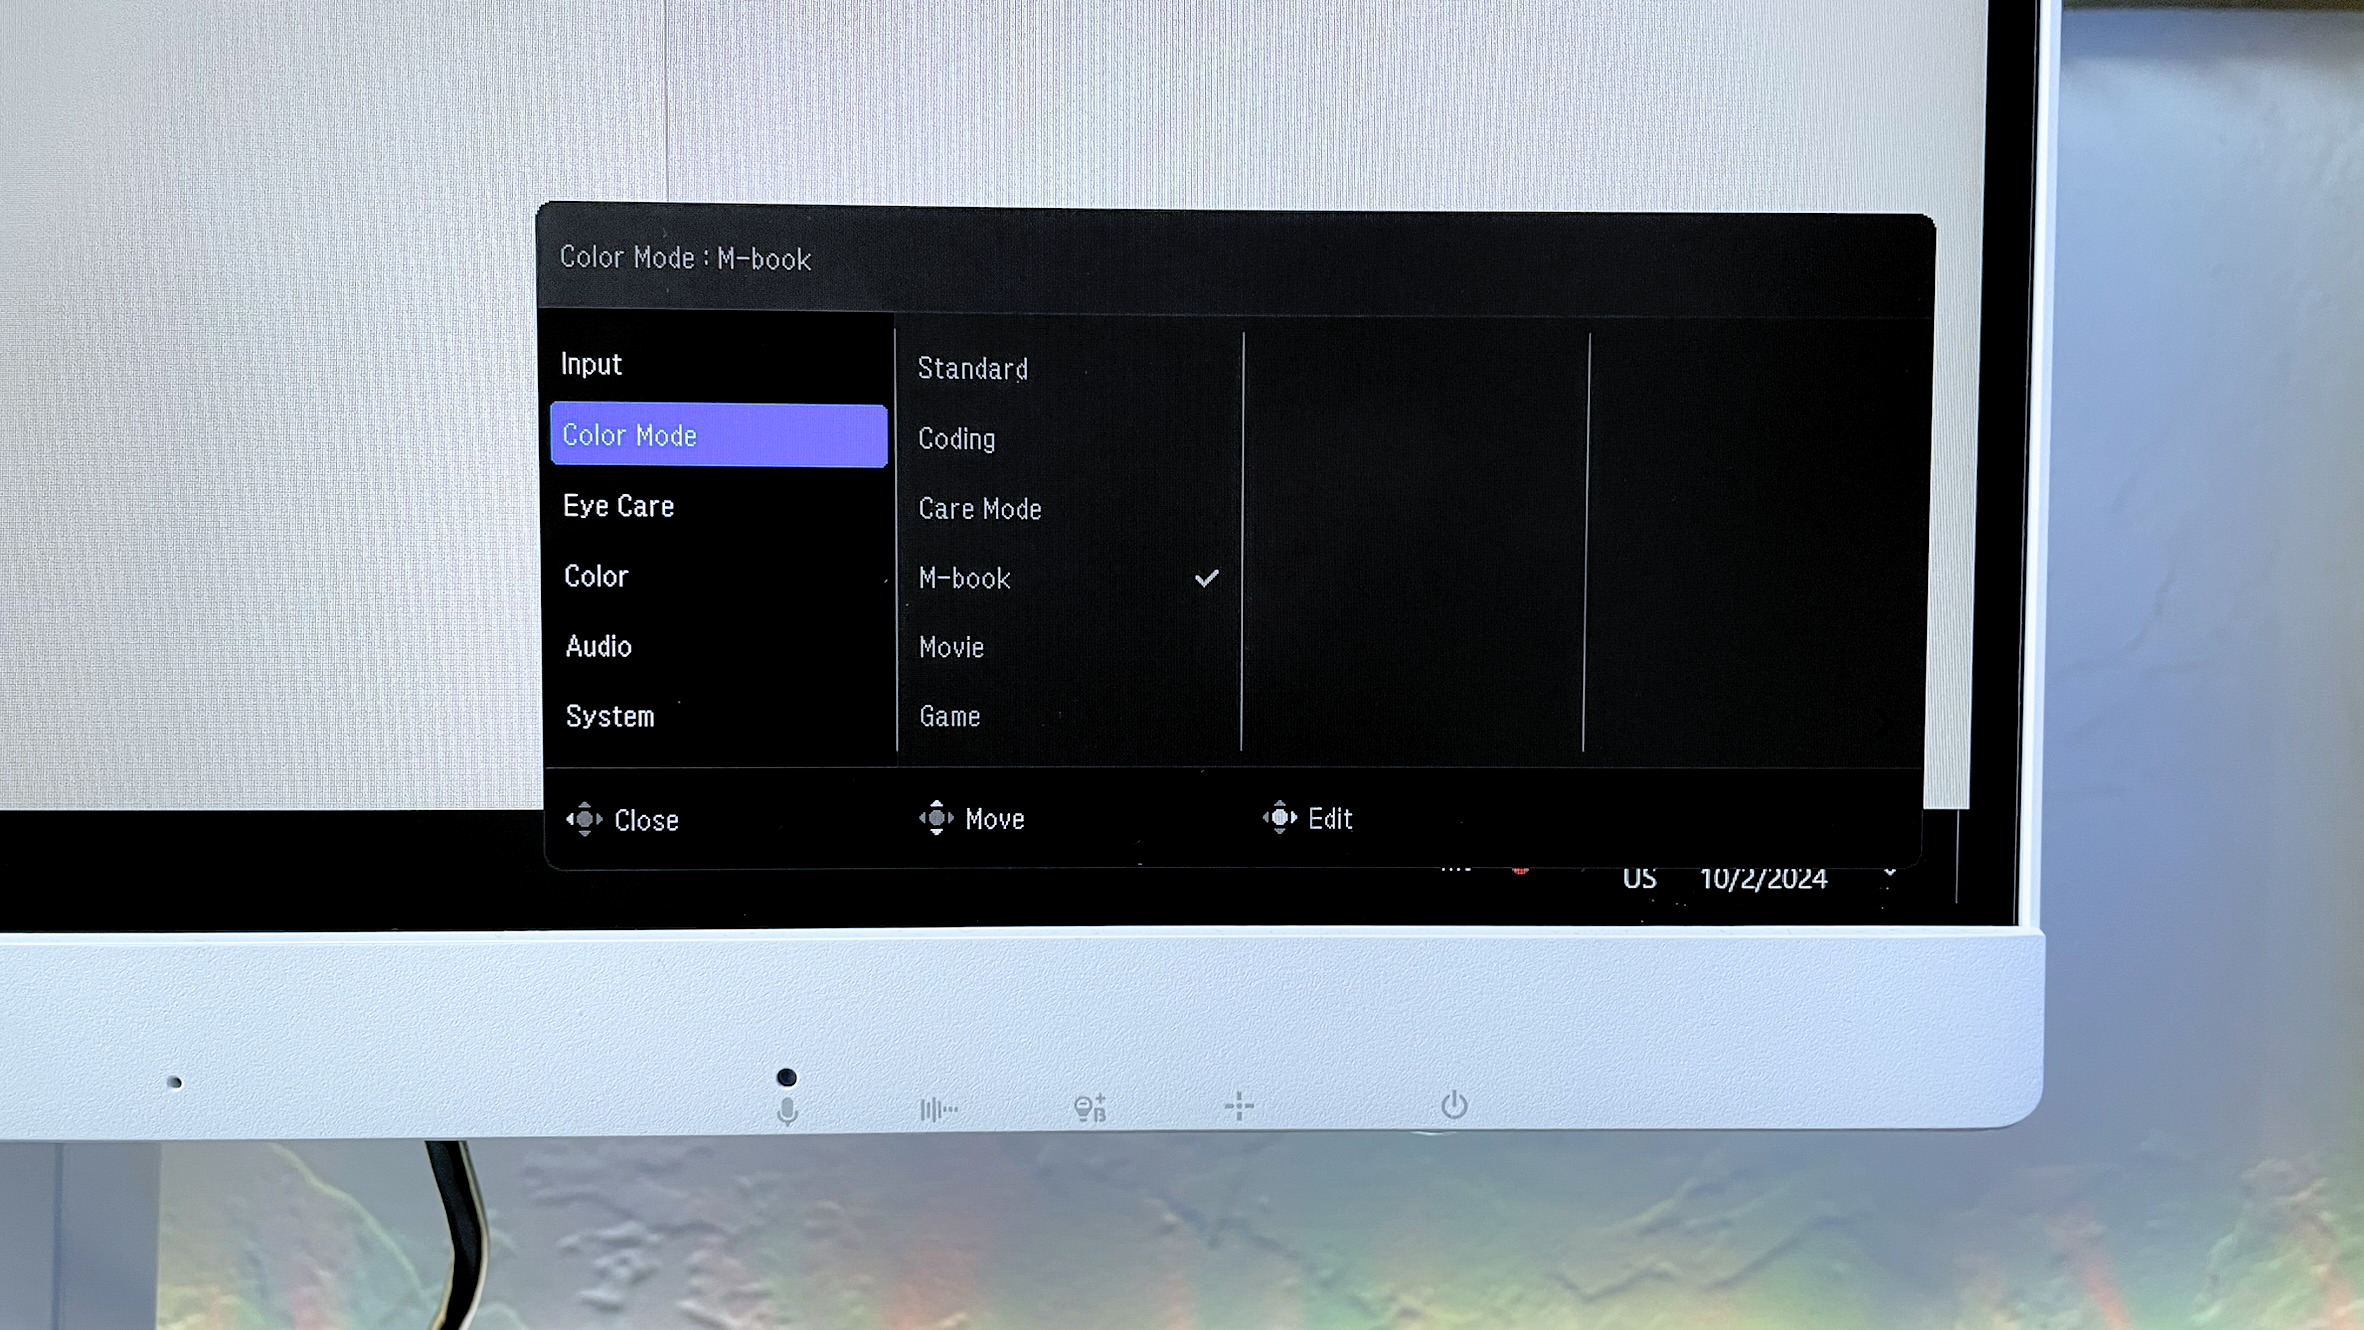Click the Color menu item
Viewport: 2364px width, 1330px height.
click(596, 575)
